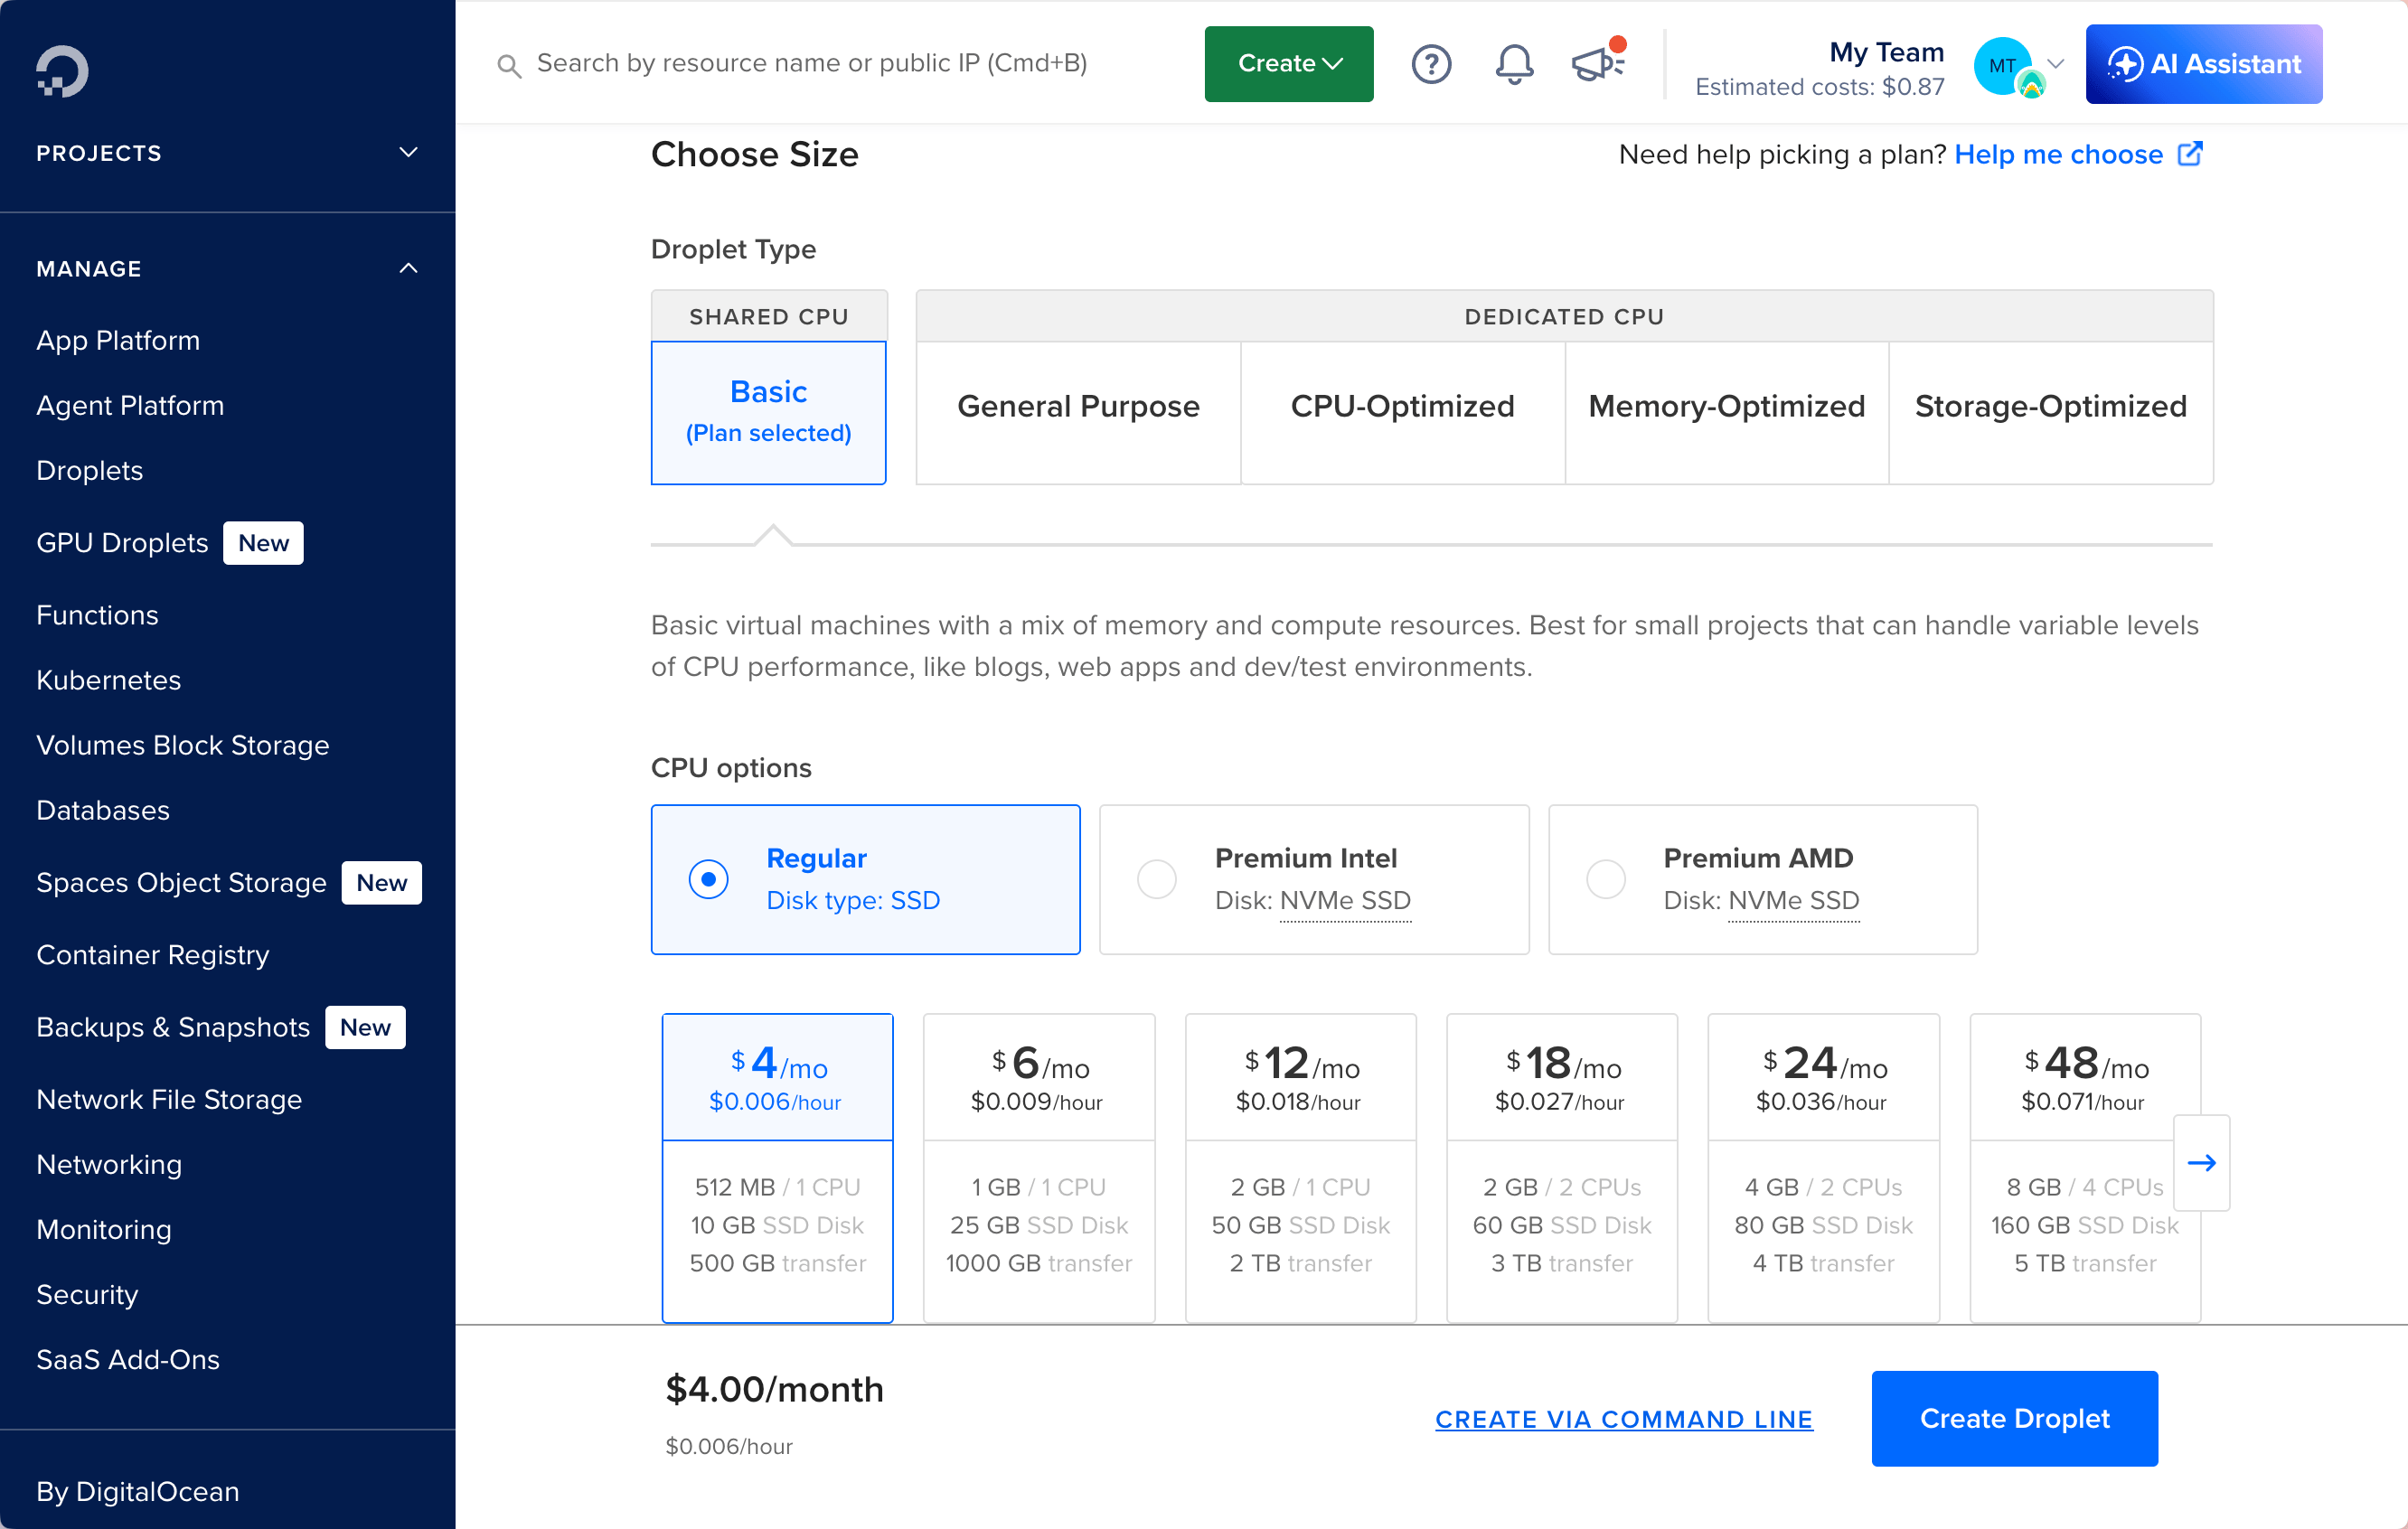Open Databases in sidebar
The height and width of the screenshot is (1529, 2408).
pos(103,810)
